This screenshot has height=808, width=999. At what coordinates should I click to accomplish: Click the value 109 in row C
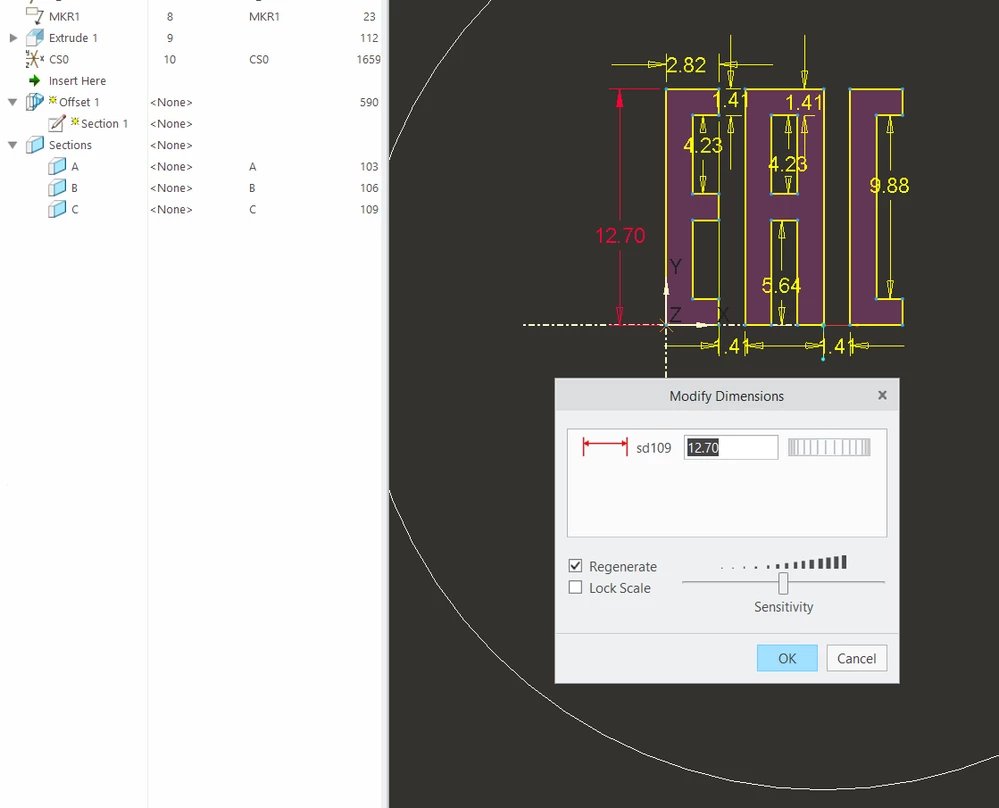coord(369,209)
